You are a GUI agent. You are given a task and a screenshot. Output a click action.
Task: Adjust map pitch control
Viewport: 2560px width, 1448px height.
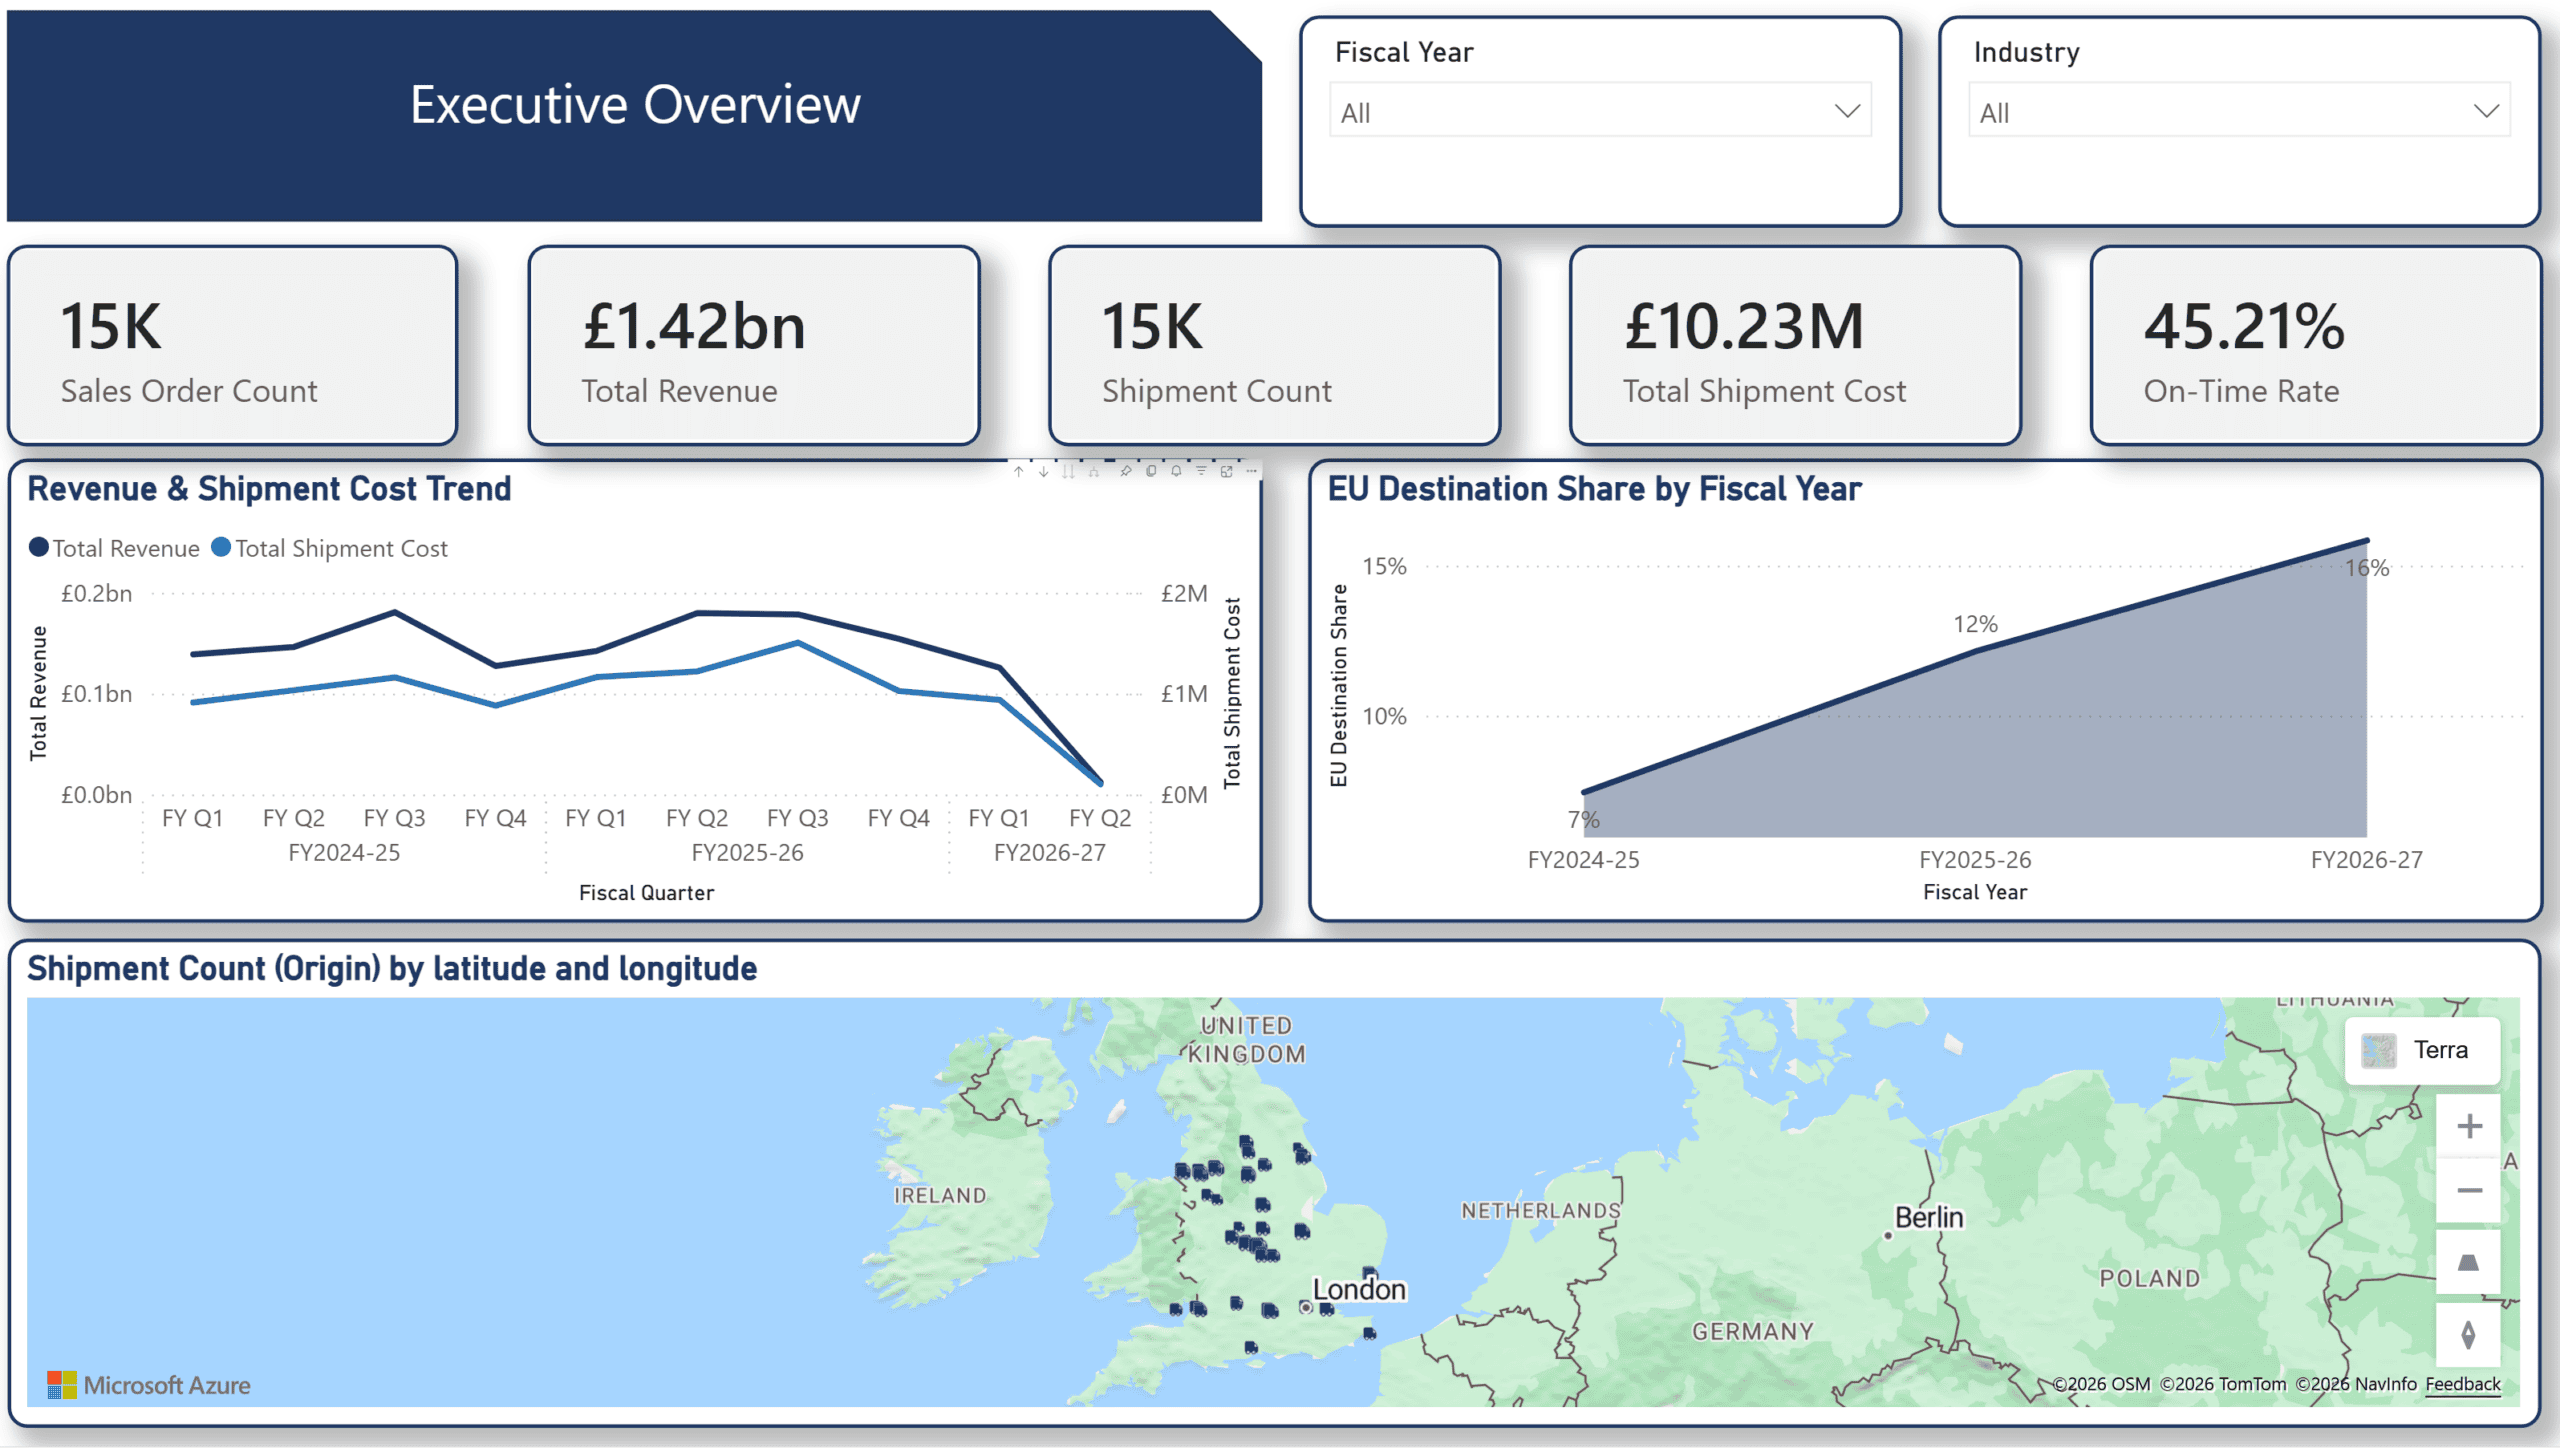click(x=2469, y=1263)
